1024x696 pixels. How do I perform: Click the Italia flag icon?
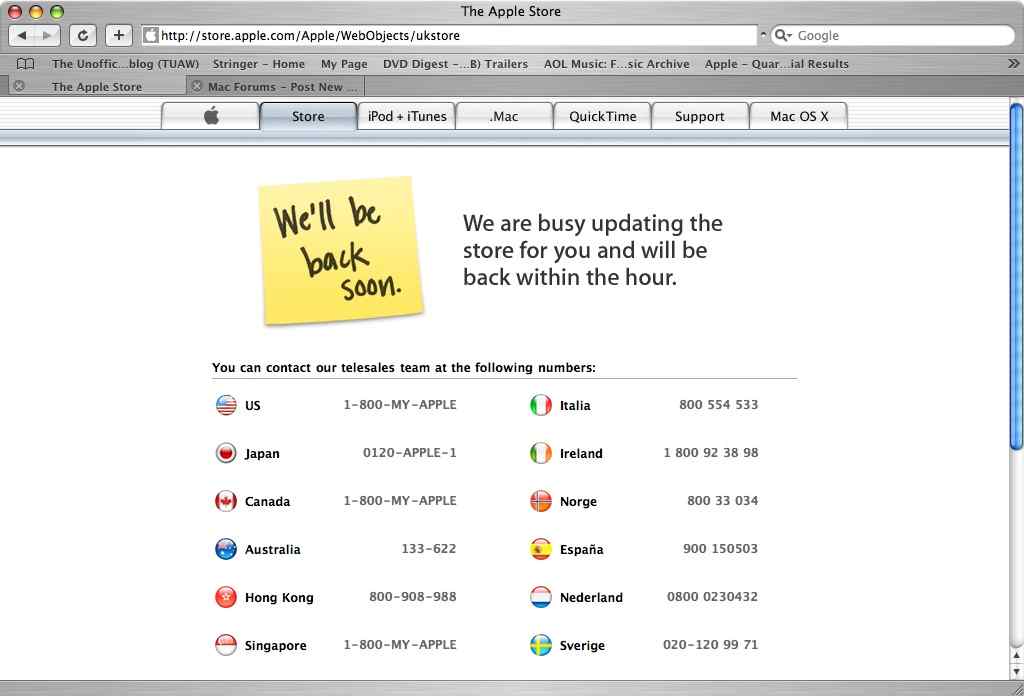541,405
